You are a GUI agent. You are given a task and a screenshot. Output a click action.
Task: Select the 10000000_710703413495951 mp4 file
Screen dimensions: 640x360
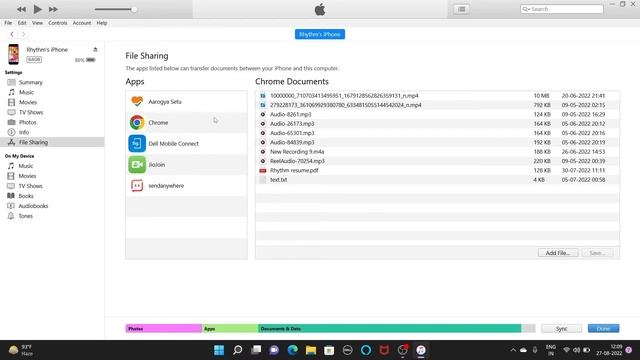438,96
